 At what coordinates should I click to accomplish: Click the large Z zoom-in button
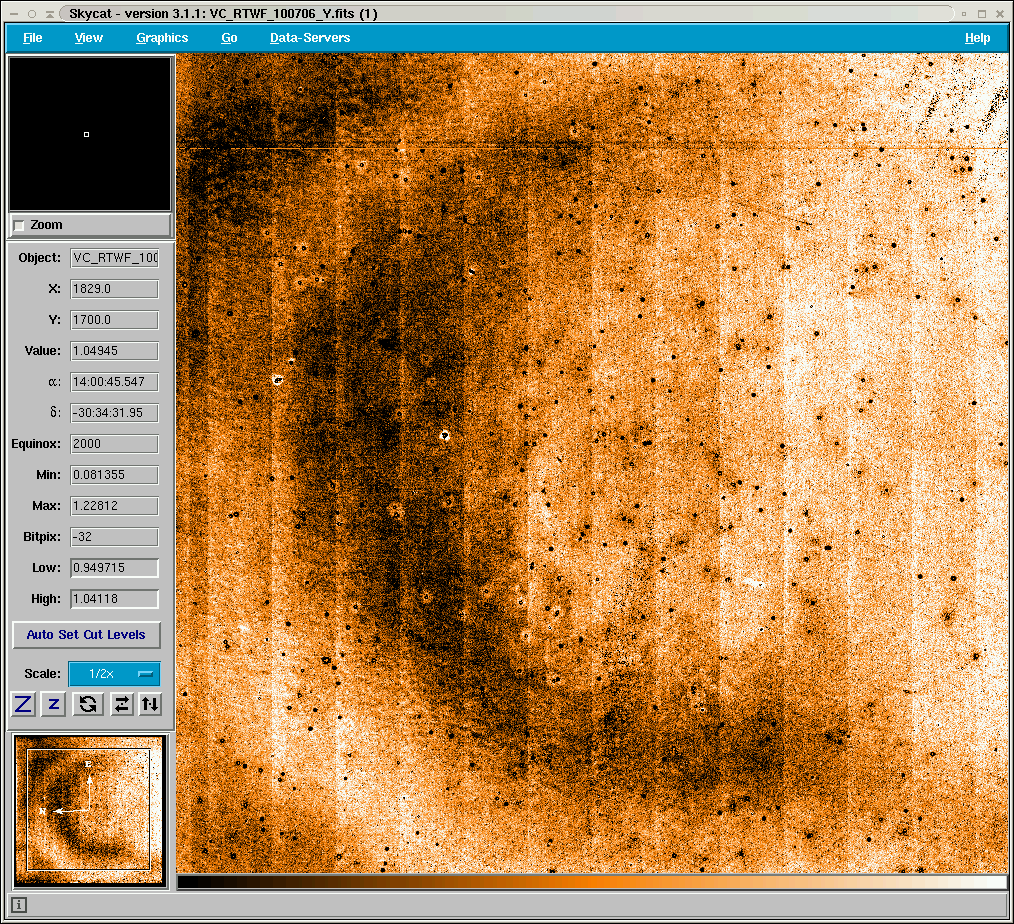[x=24, y=704]
